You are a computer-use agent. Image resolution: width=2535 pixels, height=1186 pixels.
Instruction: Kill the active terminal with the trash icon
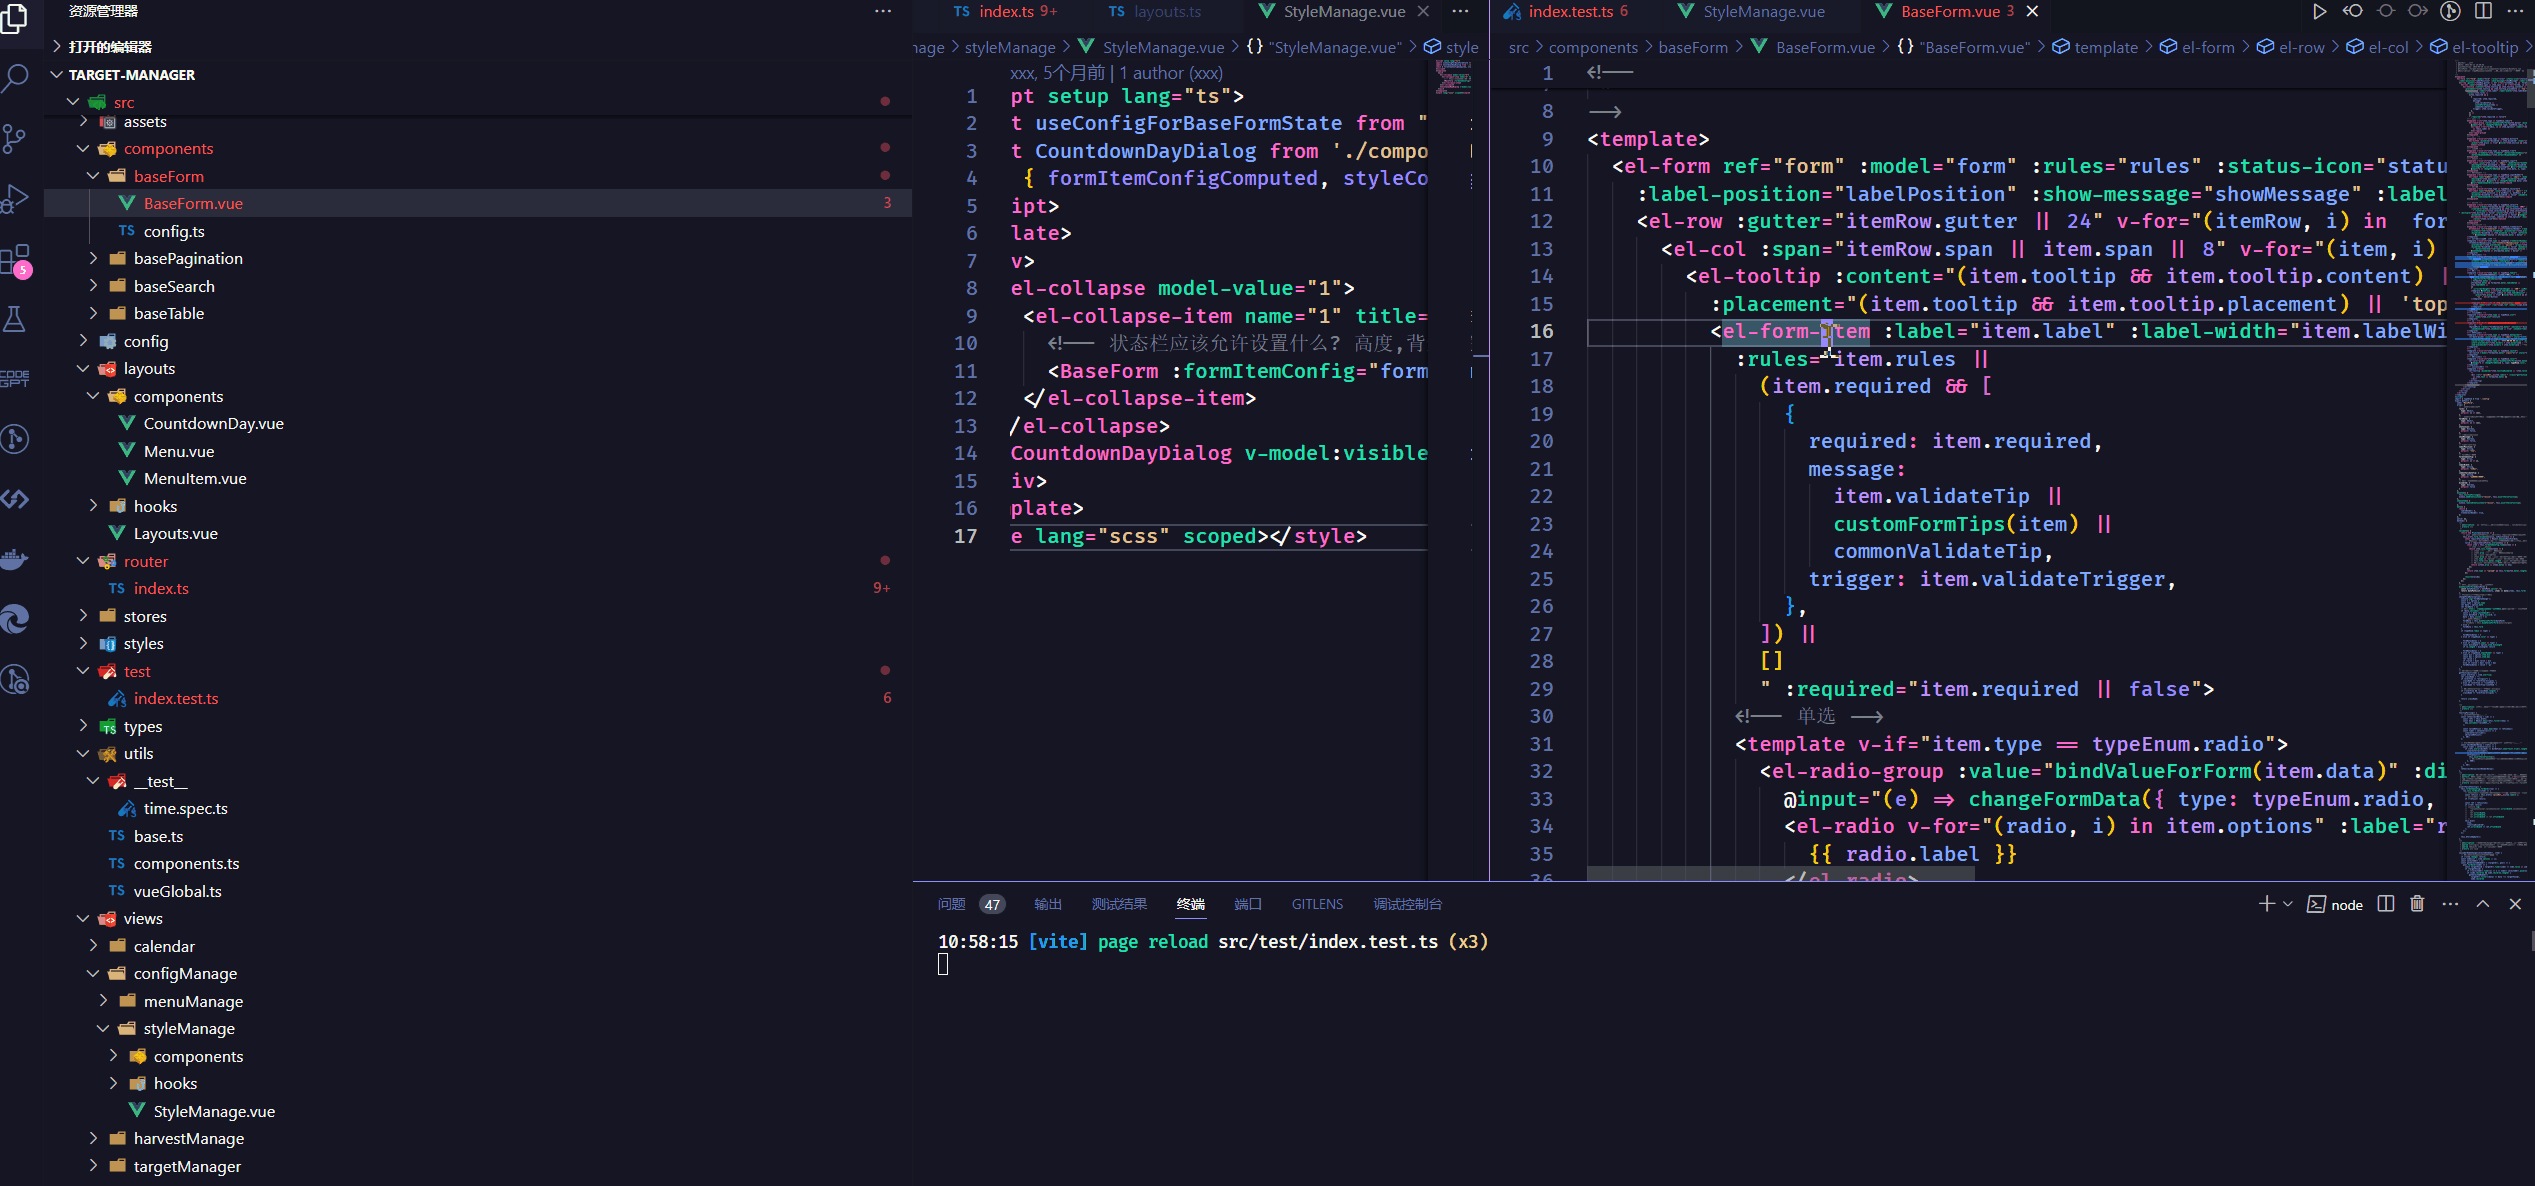(2416, 903)
